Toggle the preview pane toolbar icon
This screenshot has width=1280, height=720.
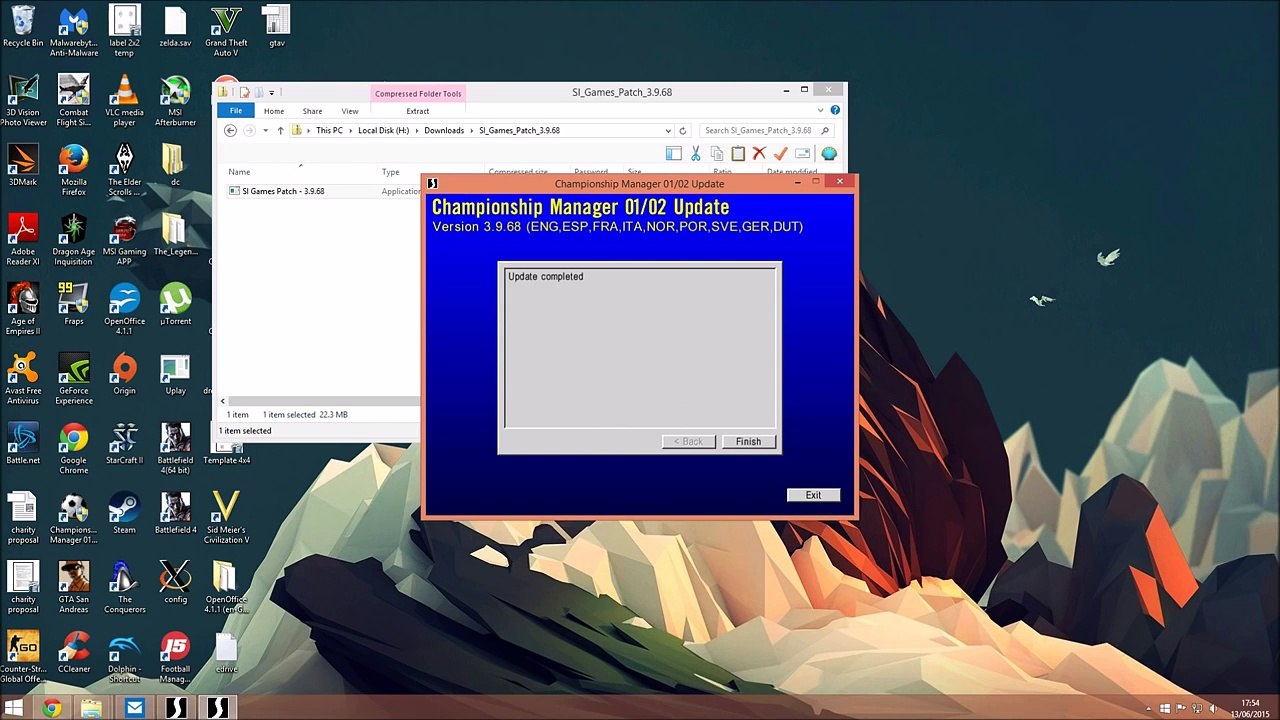point(674,153)
